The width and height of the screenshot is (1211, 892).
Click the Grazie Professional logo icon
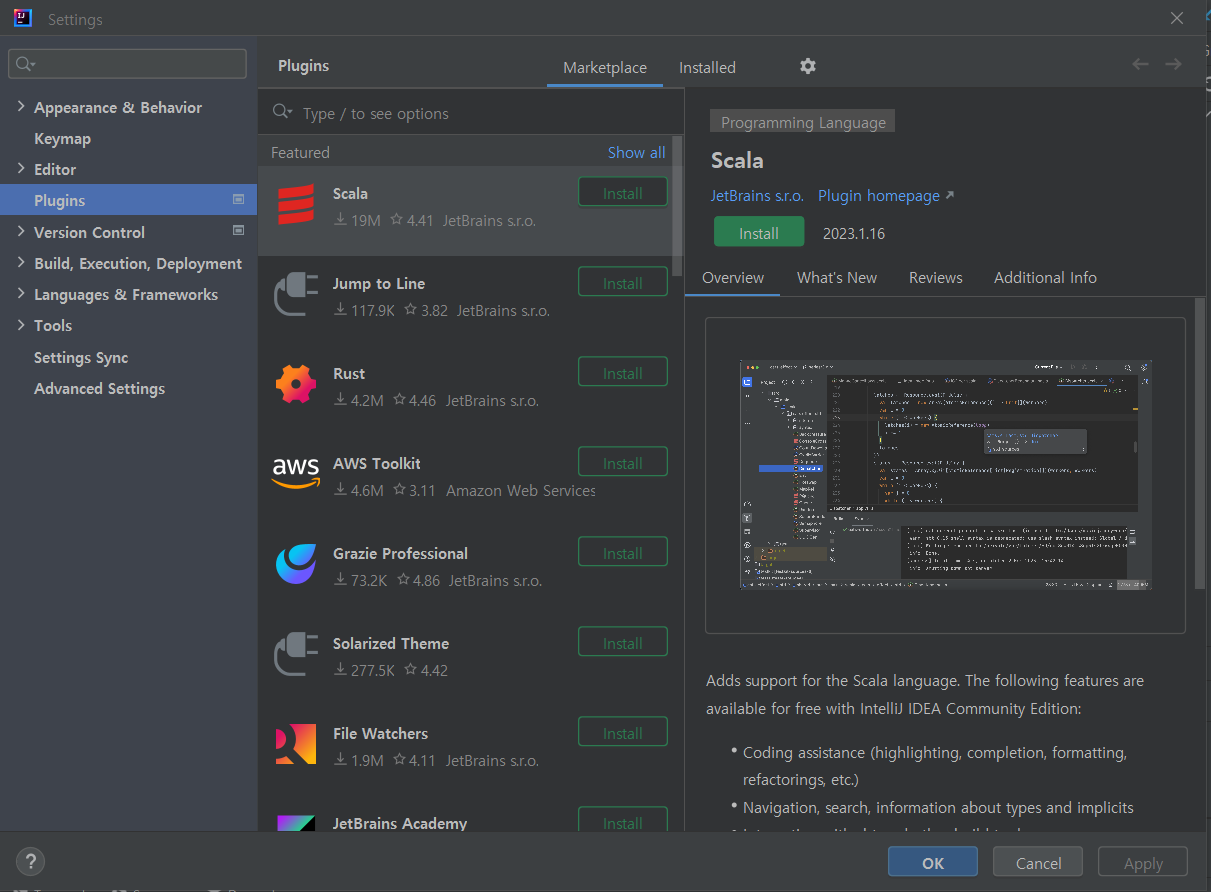click(295, 564)
